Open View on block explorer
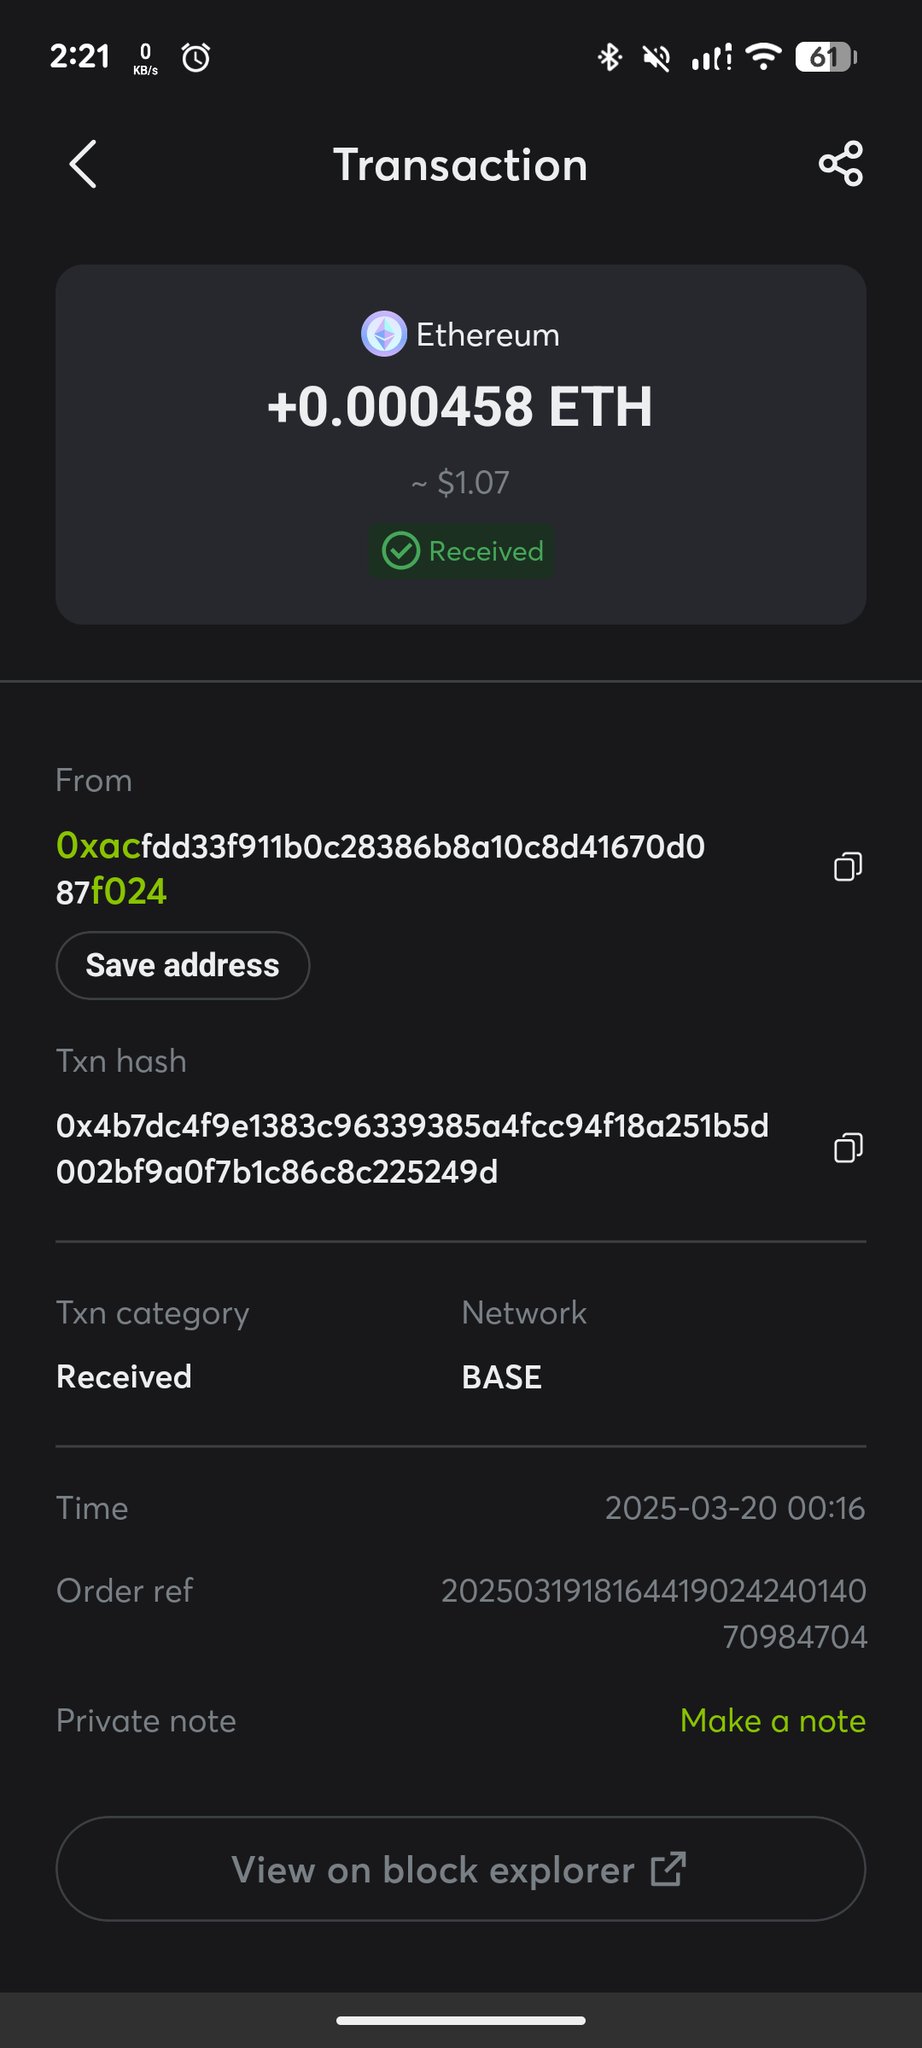This screenshot has height=2048, width=922. tap(460, 1868)
